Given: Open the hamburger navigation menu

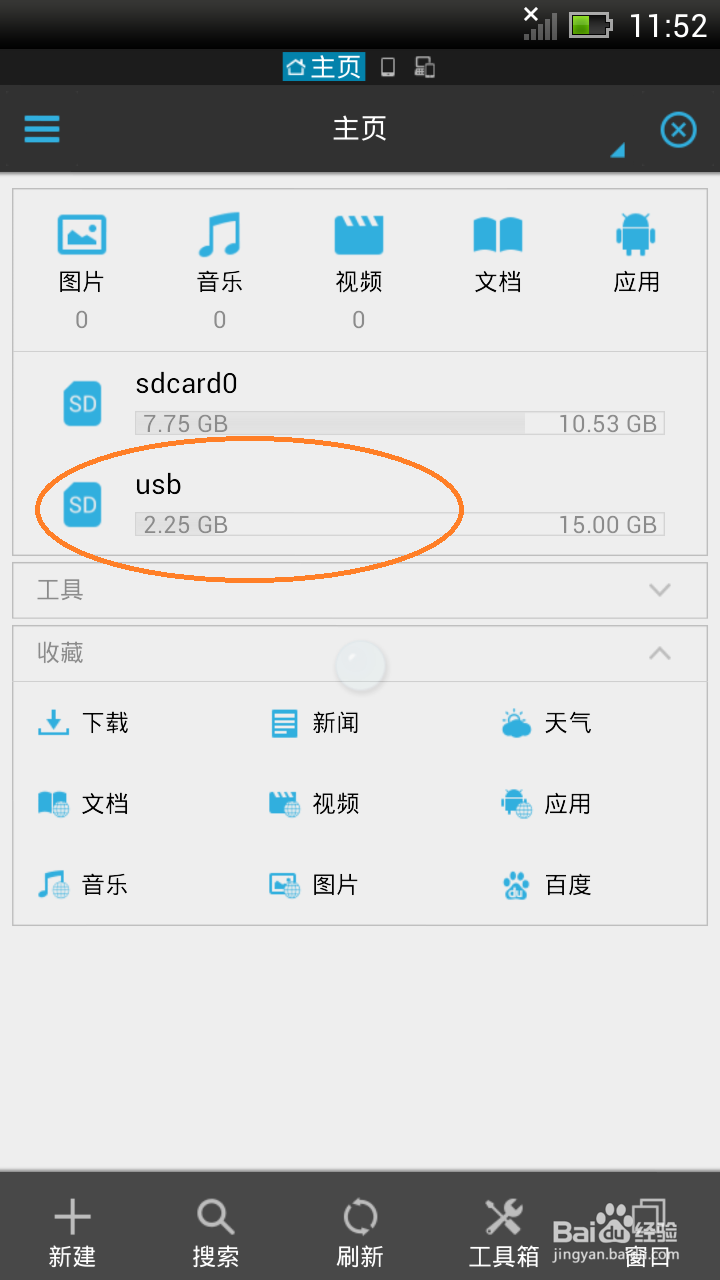Looking at the screenshot, I should pos(42,129).
